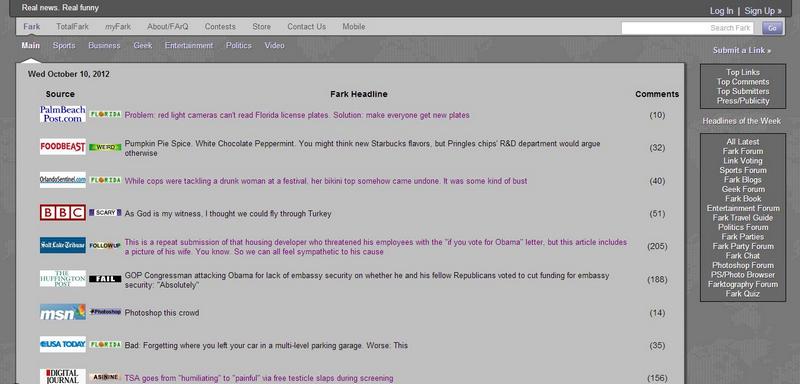Open the TSA testicle slaps headline
Viewport: 800px width, 384px height.
259,378
